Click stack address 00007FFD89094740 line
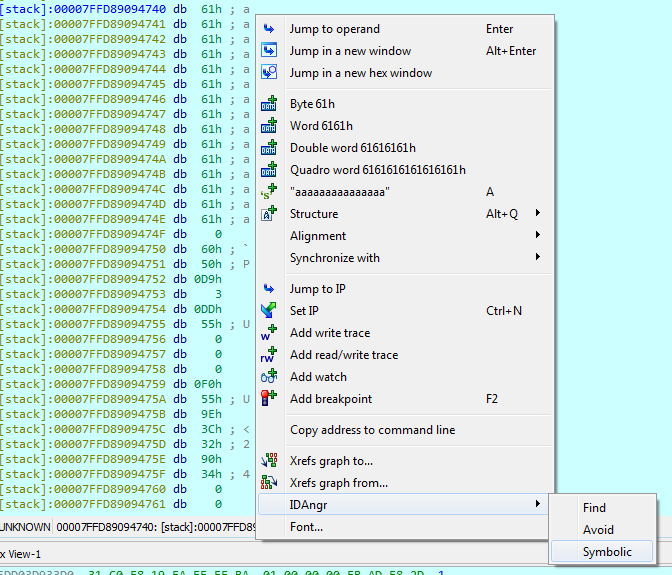672x575 pixels. [x=125, y=9]
